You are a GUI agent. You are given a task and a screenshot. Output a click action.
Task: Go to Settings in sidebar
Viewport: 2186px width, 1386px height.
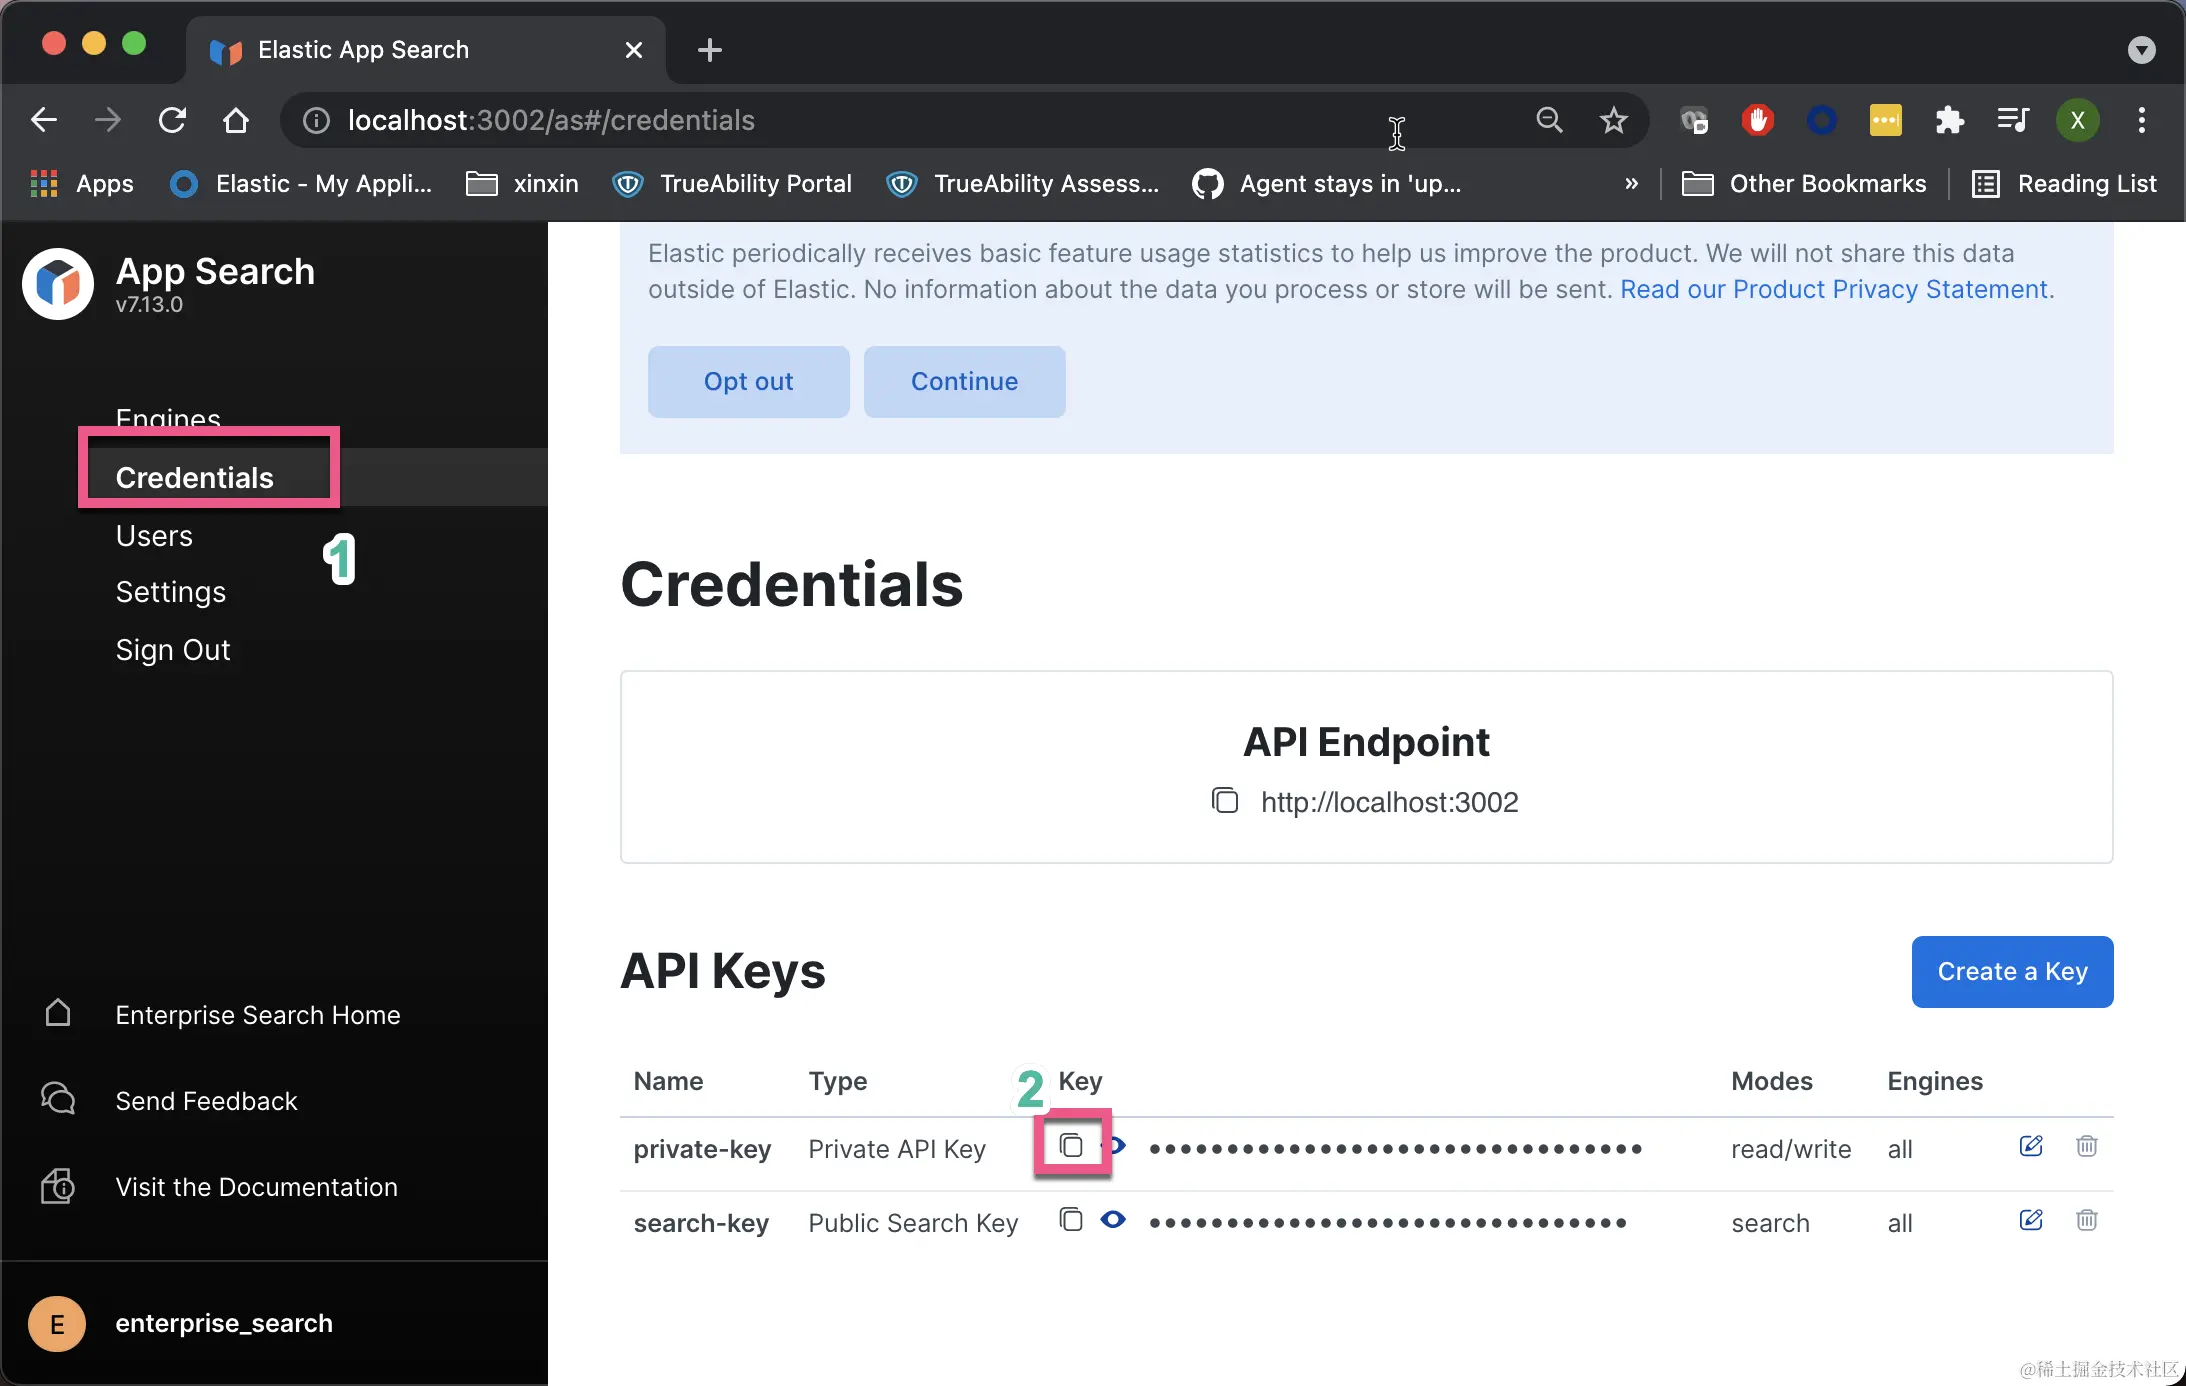(170, 592)
